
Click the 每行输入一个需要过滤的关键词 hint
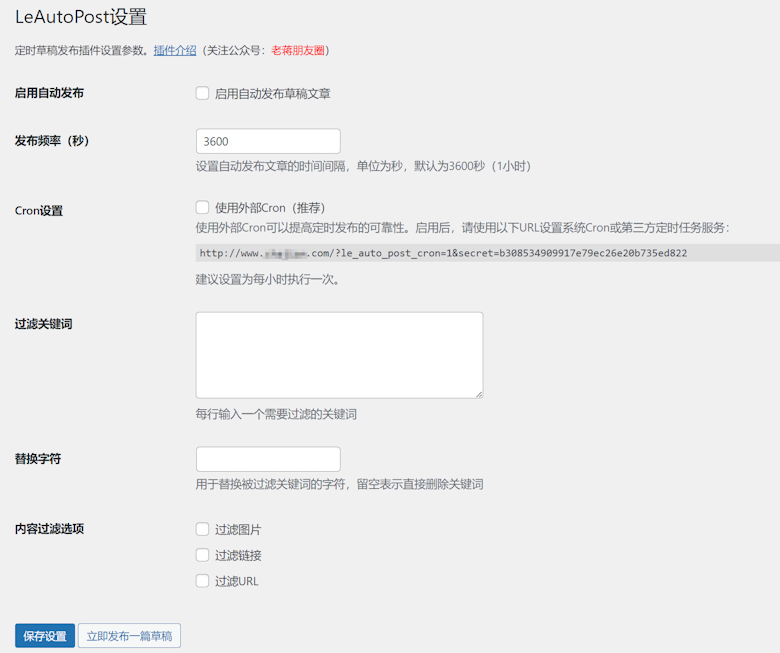pos(276,414)
